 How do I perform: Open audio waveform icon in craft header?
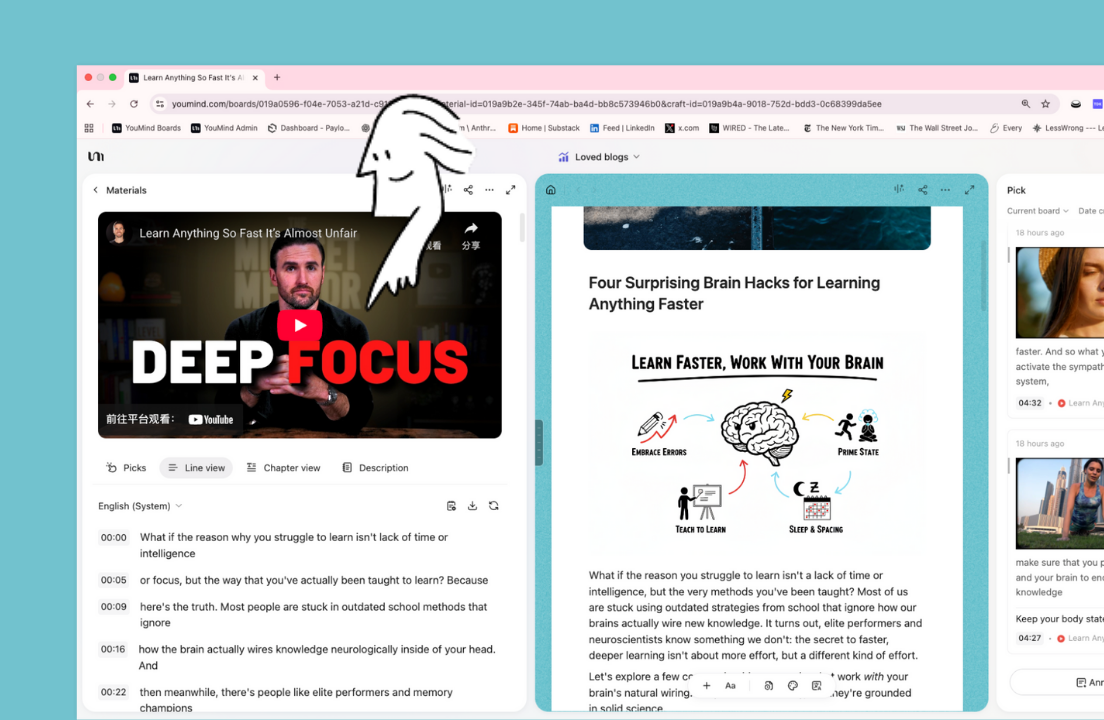(x=899, y=189)
